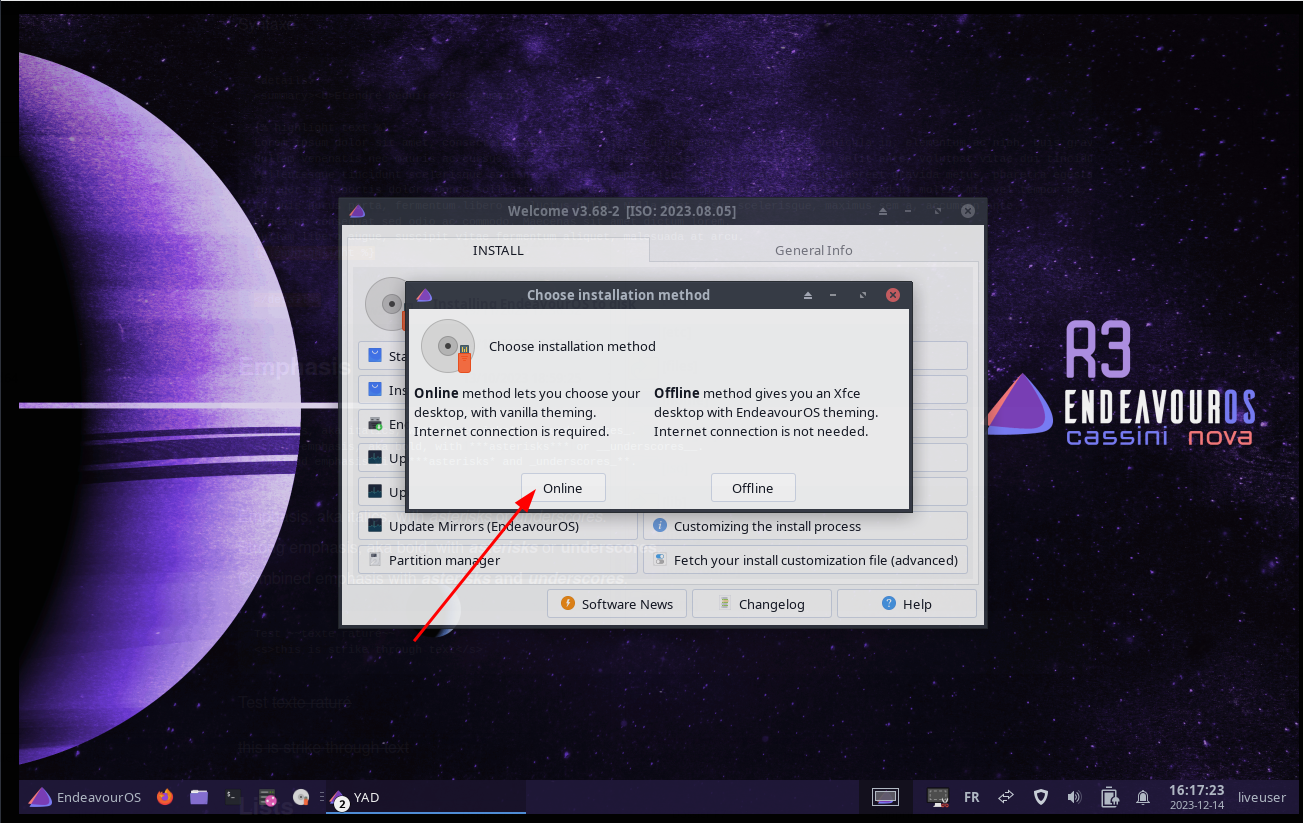Viewport: 1303px width, 823px height.
Task: Open the notifications bell icon
Action: click(1143, 797)
